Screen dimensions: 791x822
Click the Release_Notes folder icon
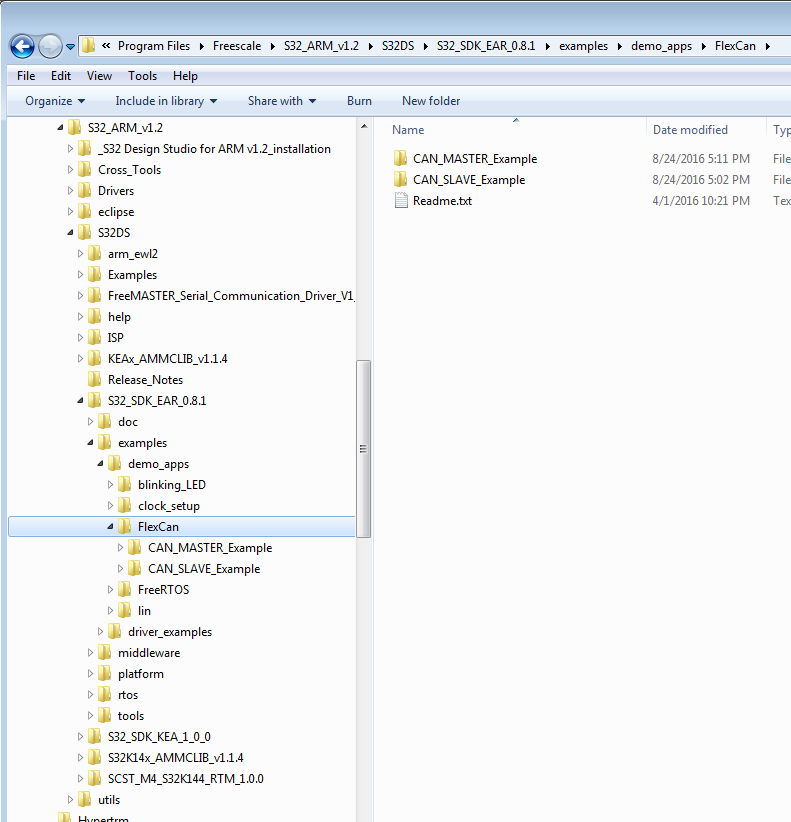click(95, 379)
